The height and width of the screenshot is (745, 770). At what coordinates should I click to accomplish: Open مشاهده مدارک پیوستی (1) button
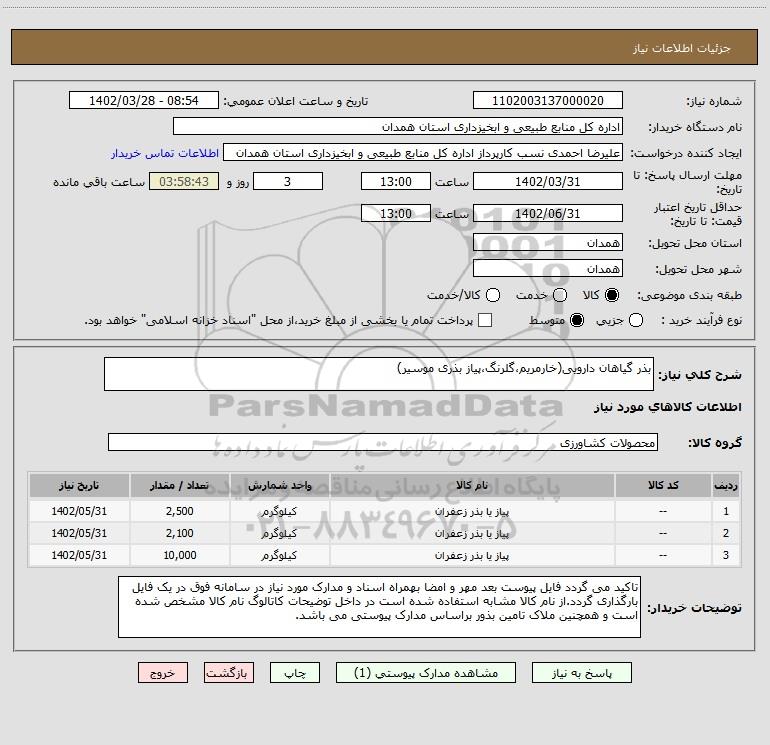pos(426,673)
